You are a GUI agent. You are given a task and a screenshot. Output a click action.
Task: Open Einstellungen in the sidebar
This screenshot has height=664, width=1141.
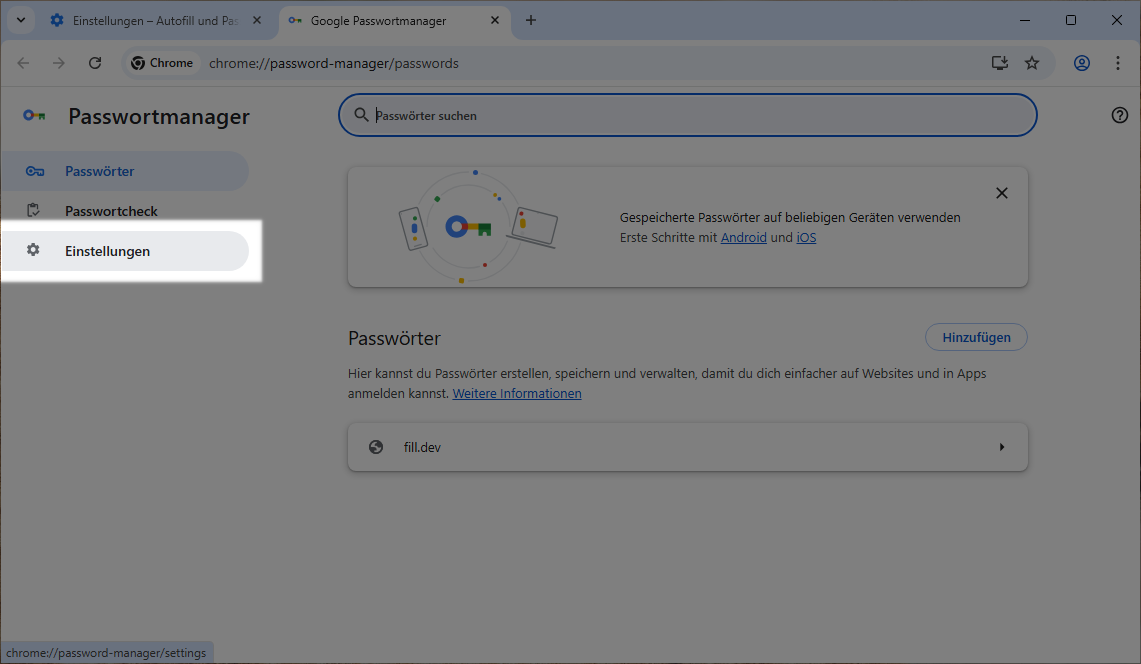125,251
